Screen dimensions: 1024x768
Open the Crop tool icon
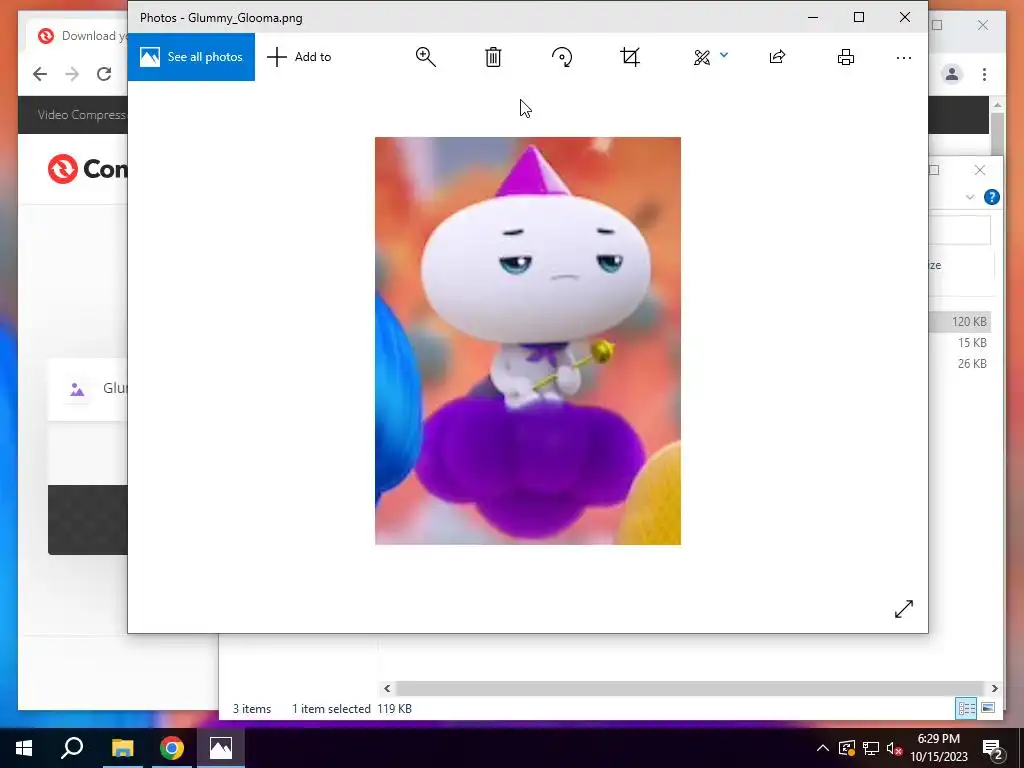point(630,57)
